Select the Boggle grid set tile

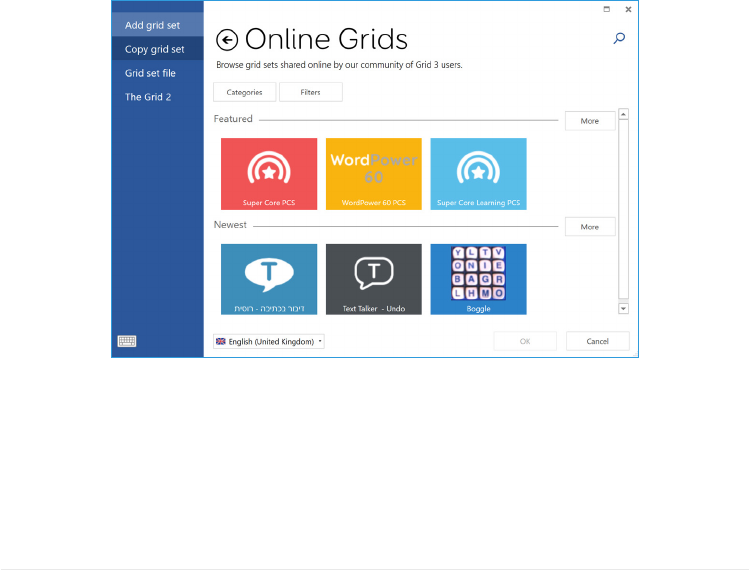pyautogui.click(x=478, y=280)
